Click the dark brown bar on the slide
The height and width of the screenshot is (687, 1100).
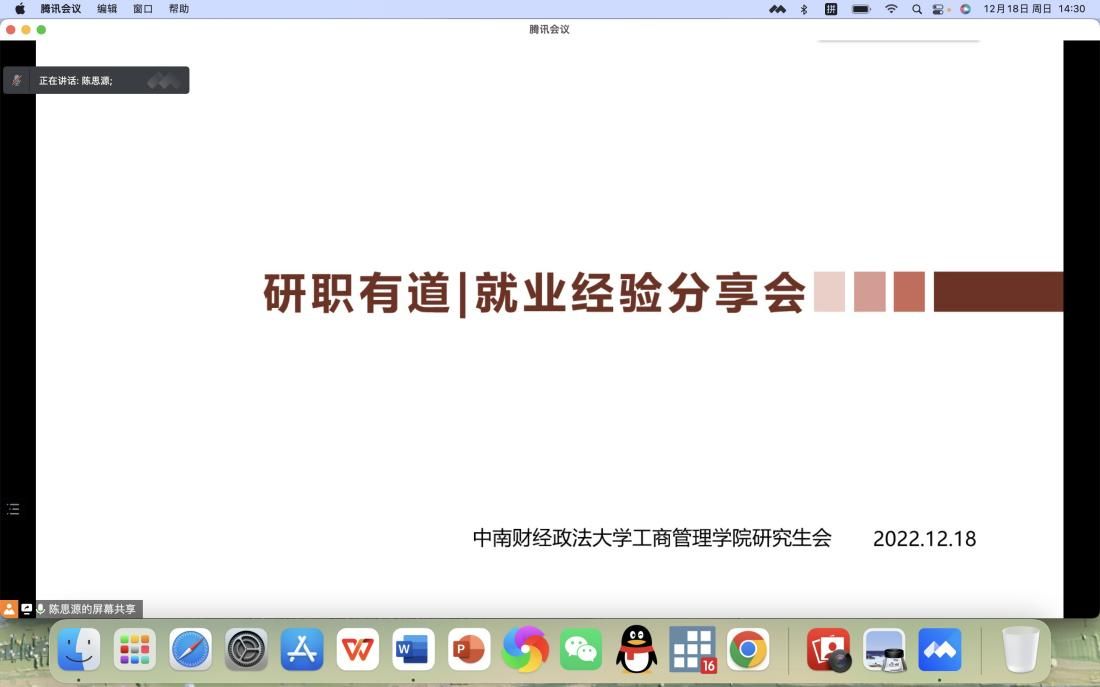[x=998, y=292]
